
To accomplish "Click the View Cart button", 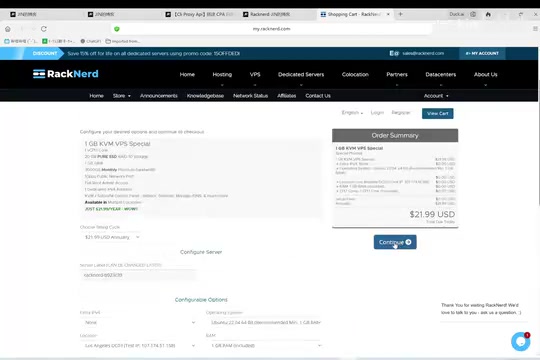I will click(437, 113).
